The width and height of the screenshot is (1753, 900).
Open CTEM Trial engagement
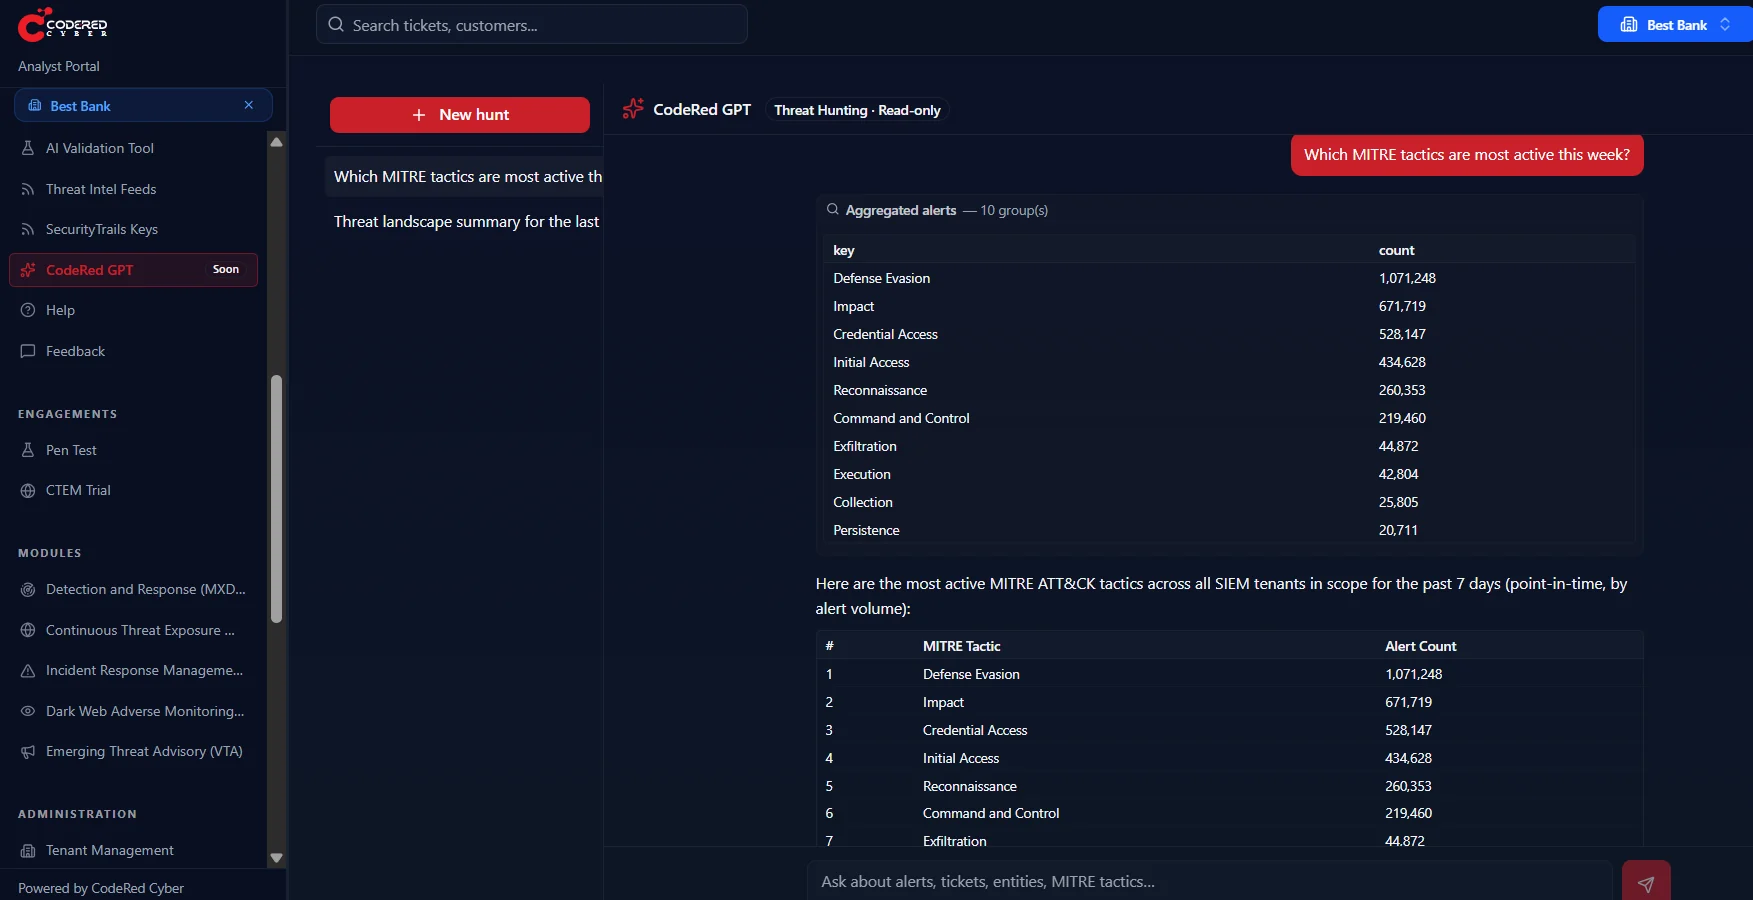click(x=78, y=490)
